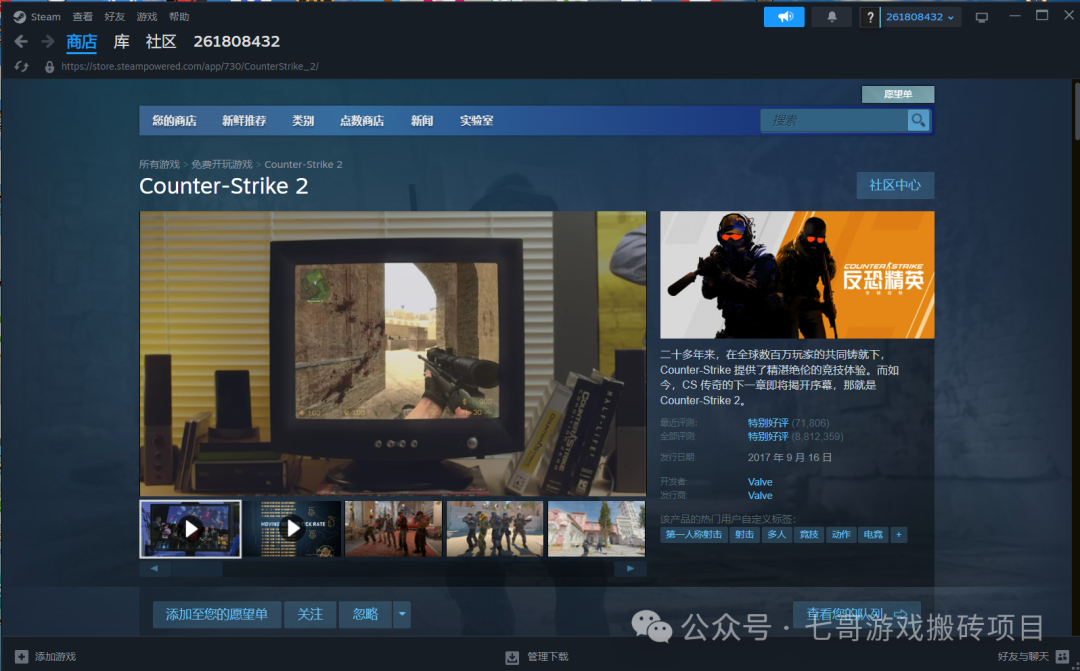Toggle the 关注 follow button
Image resolution: width=1080 pixels, height=671 pixels.
click(x=310, y=615)
